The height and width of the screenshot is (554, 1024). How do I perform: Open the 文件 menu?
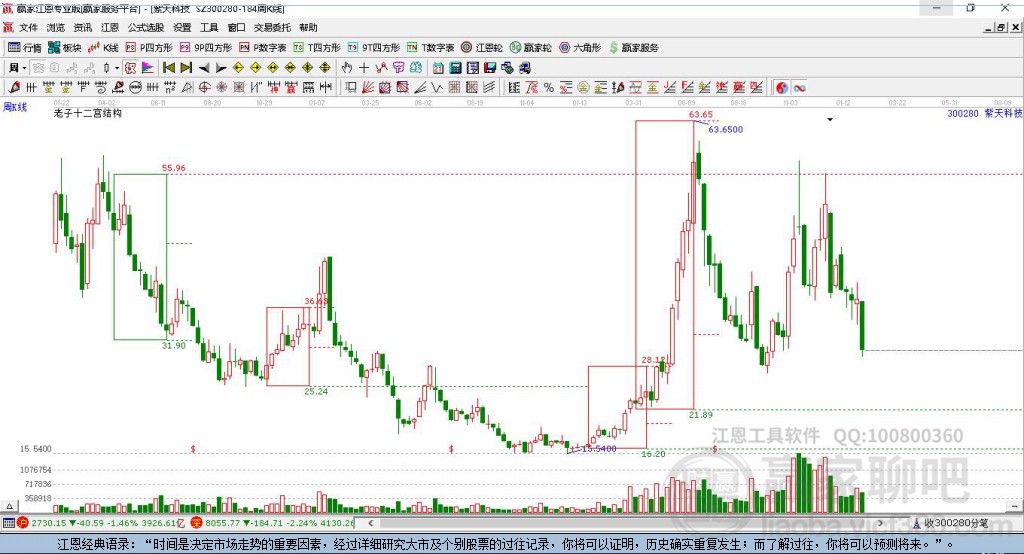tap(28, 27)
